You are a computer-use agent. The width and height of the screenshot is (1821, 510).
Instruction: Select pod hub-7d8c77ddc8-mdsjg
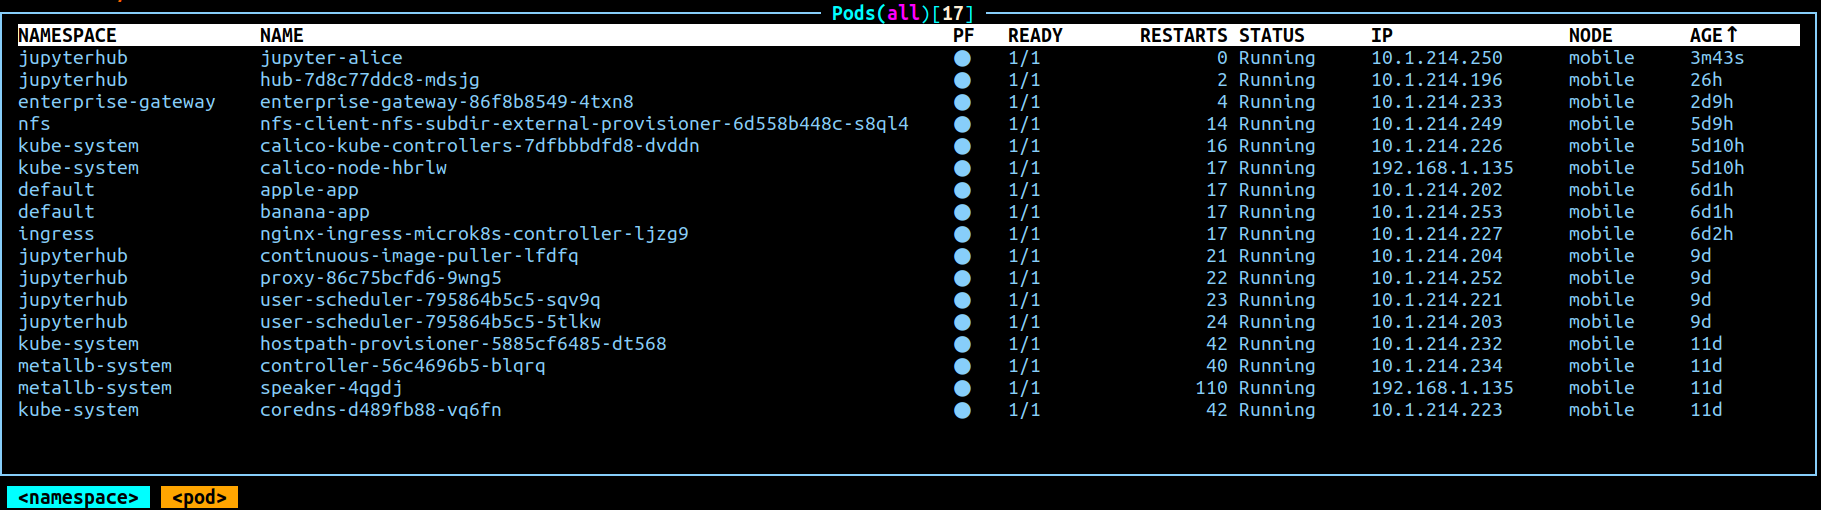908,80
